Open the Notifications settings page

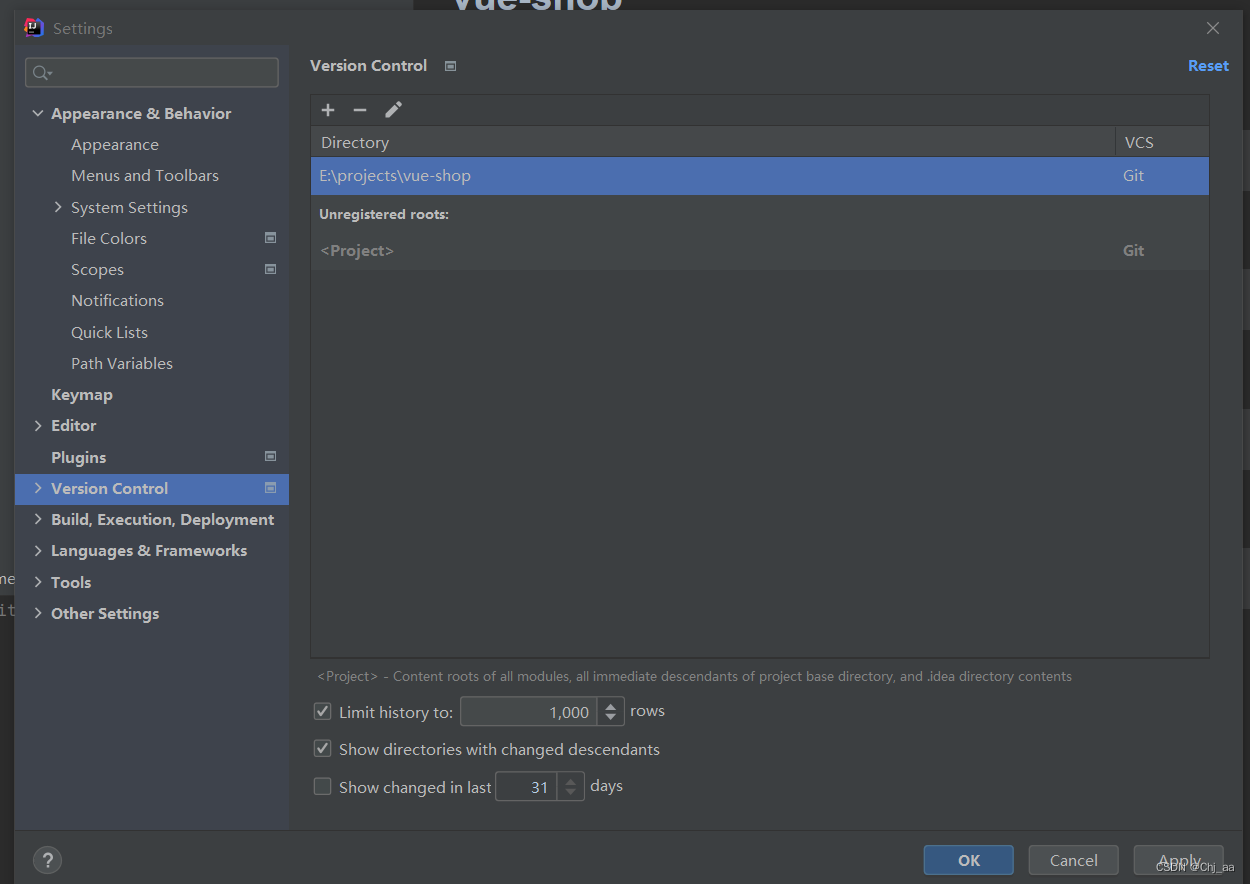click(117, 301)
